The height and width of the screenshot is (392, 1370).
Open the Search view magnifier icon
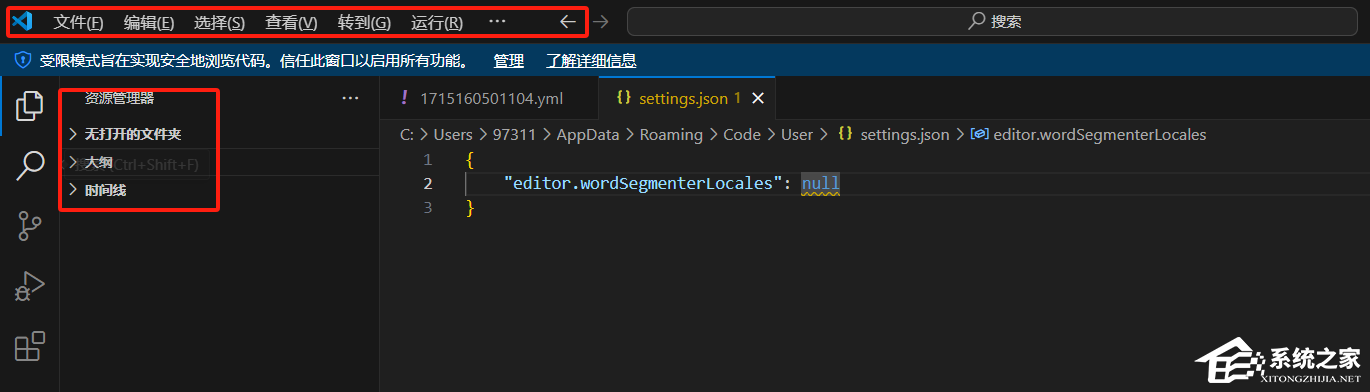[30, 166]
